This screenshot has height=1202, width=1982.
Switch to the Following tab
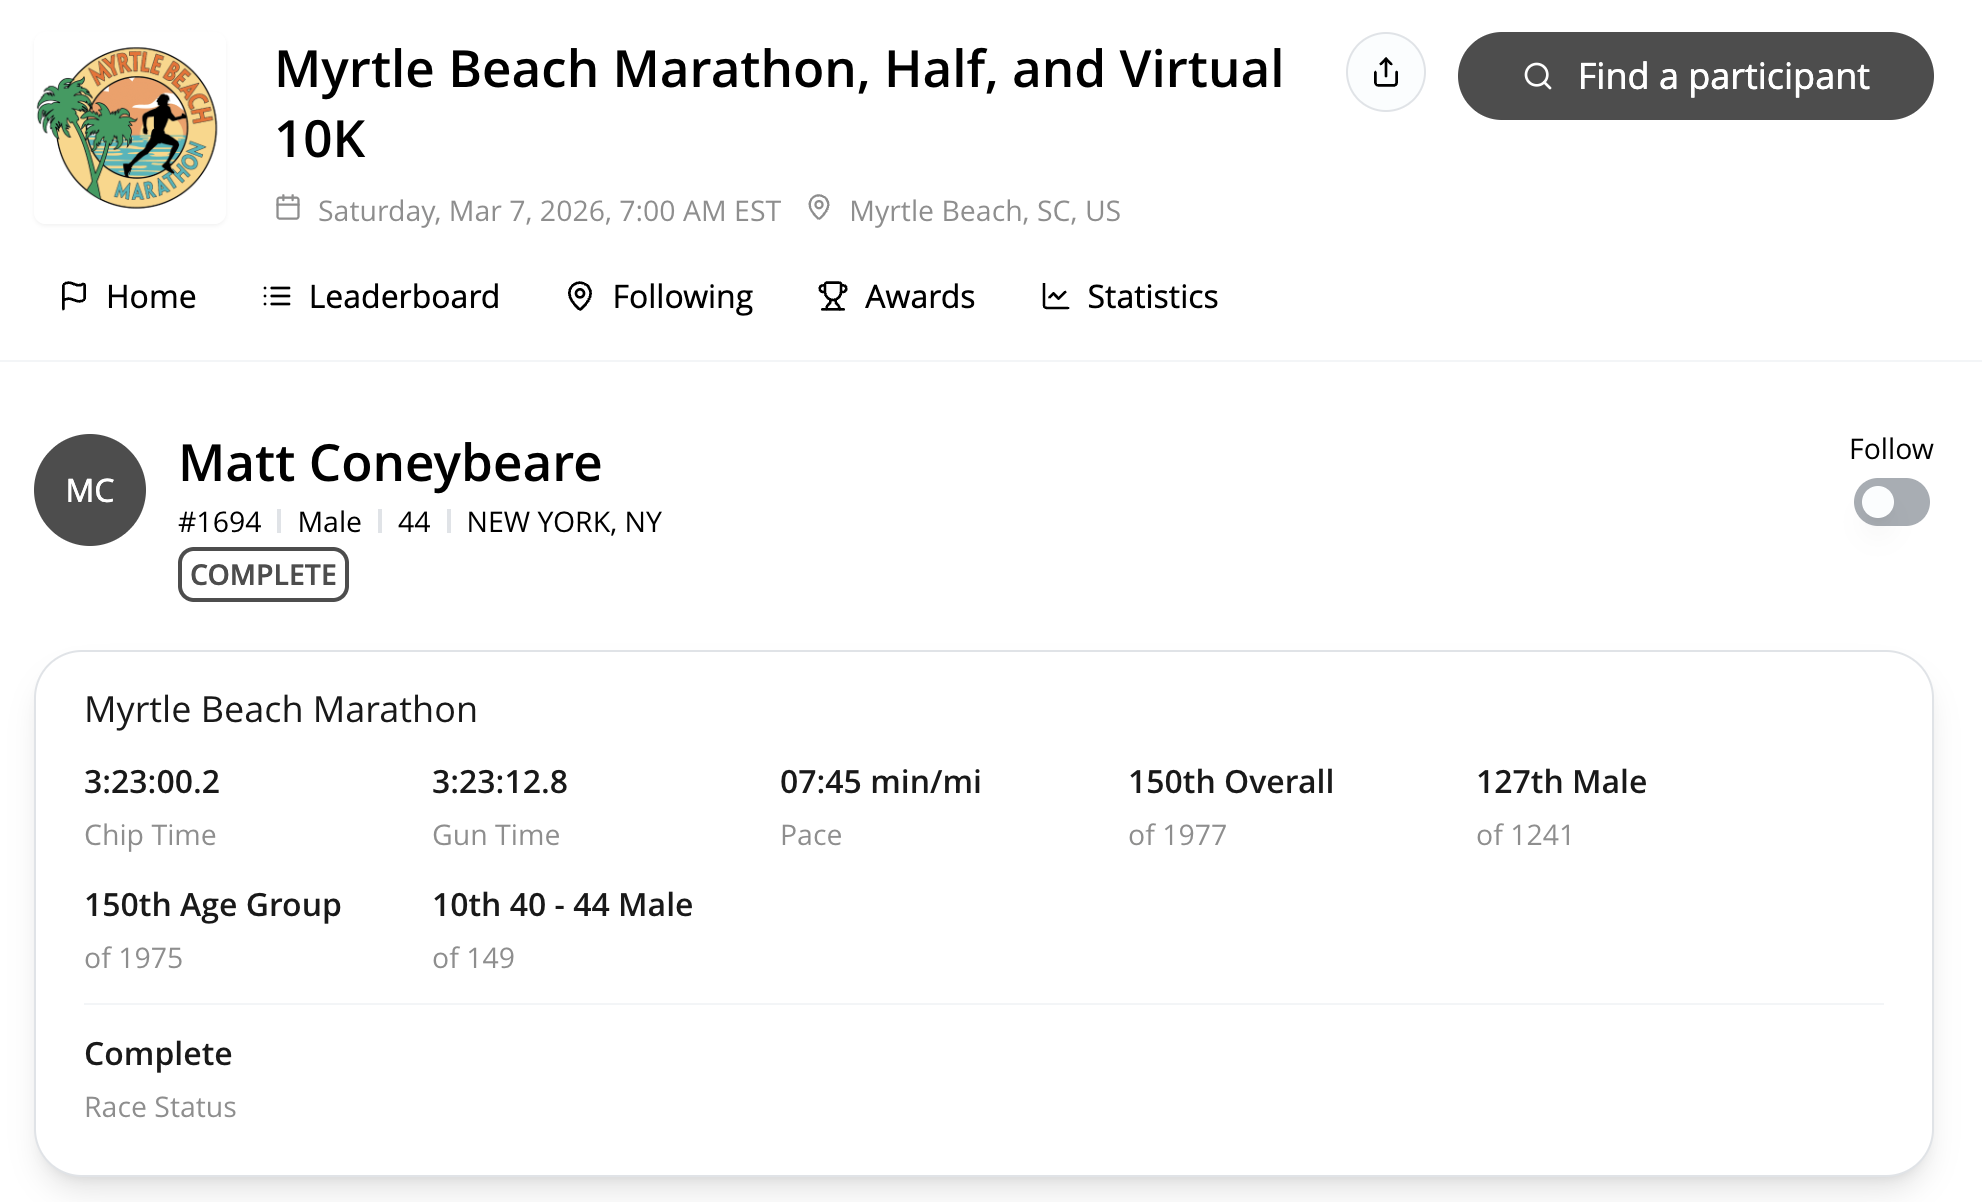pos(659,296)
